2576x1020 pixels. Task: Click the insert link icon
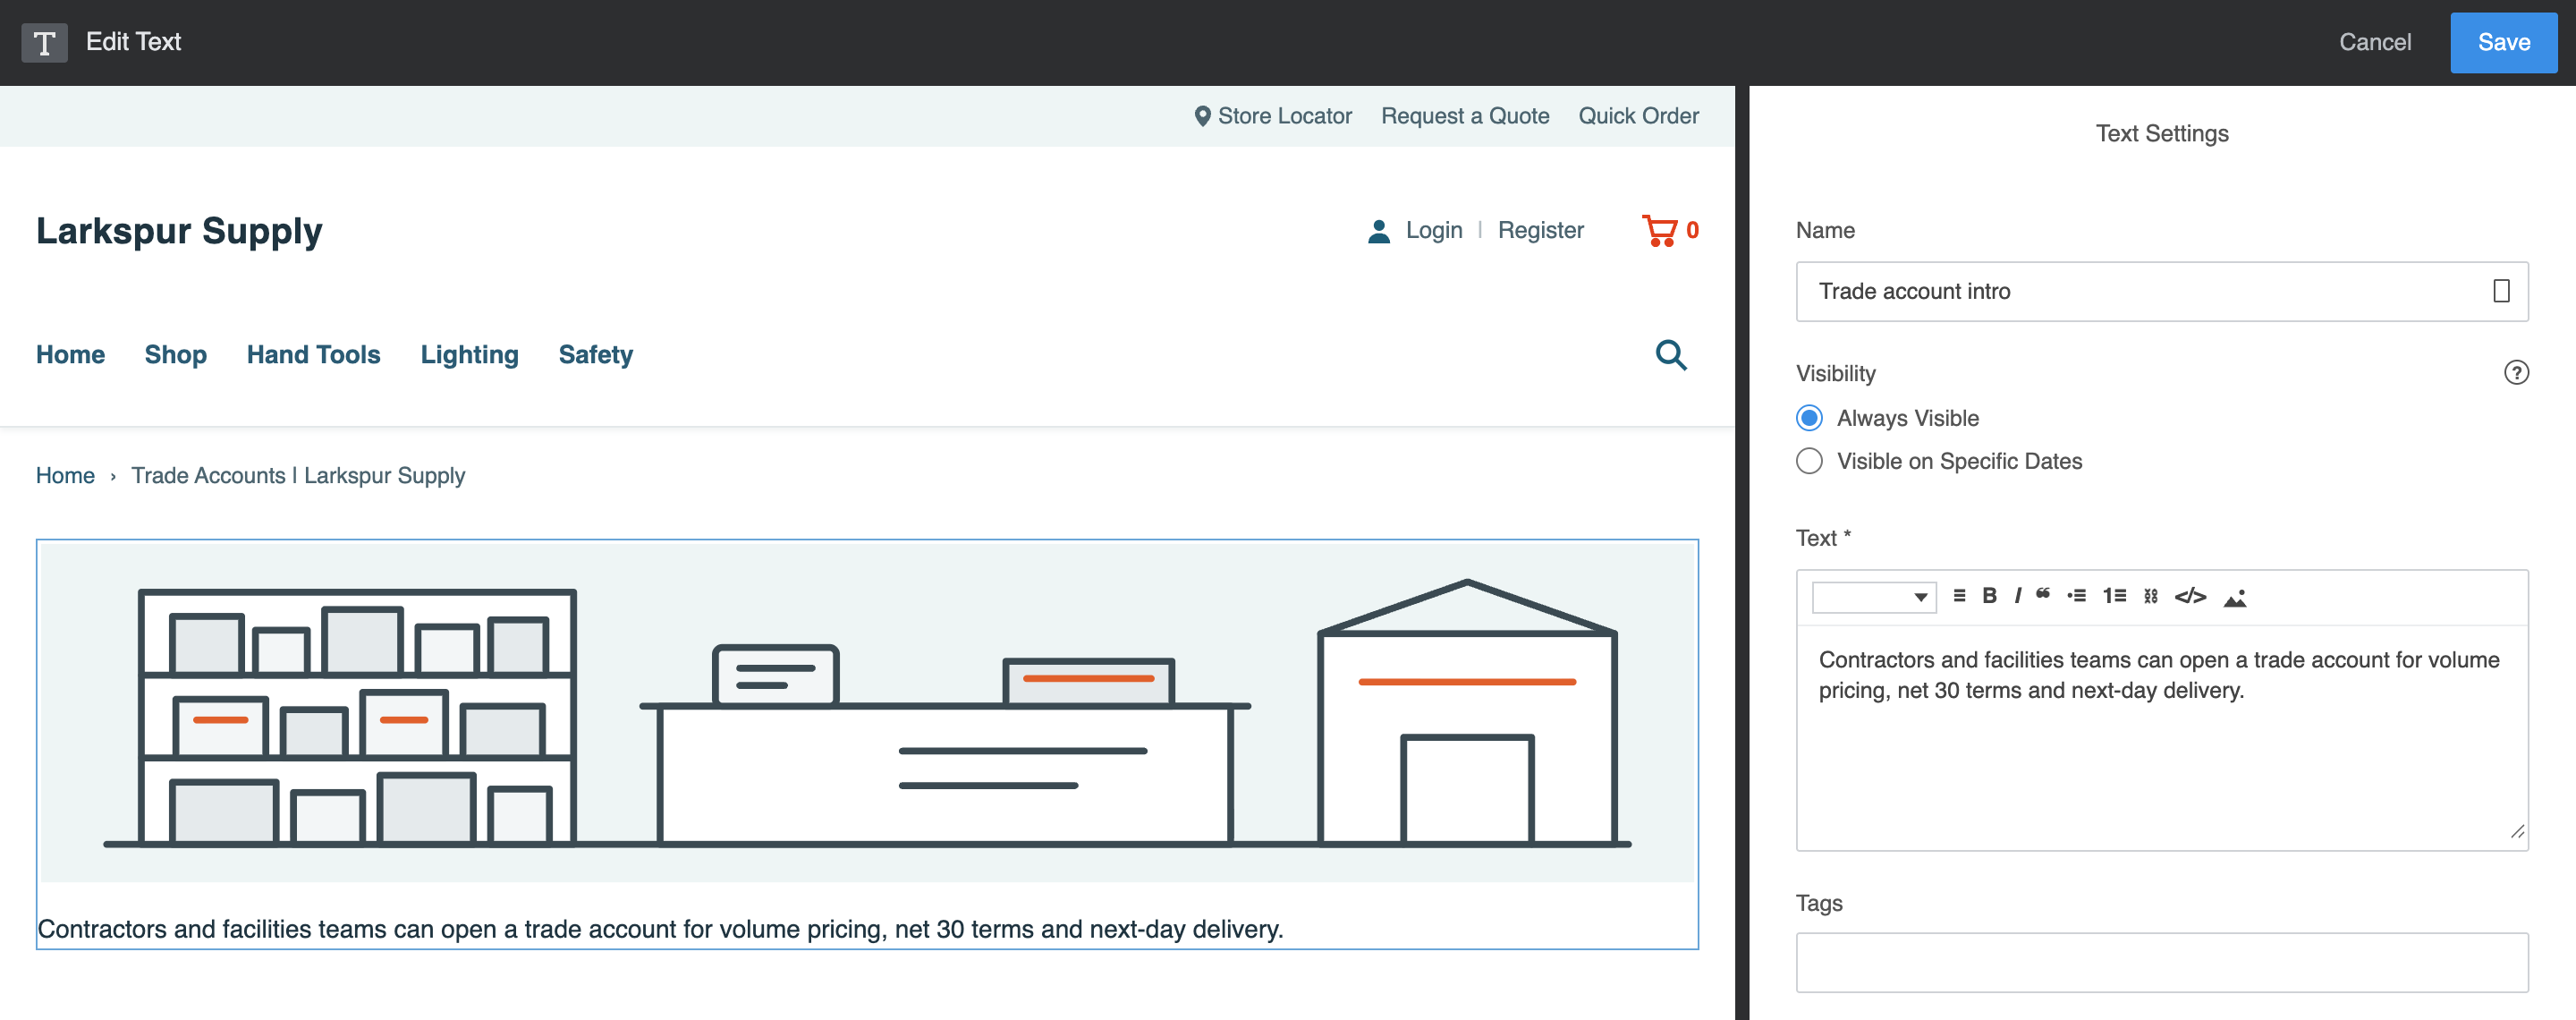coord(2150,596)
